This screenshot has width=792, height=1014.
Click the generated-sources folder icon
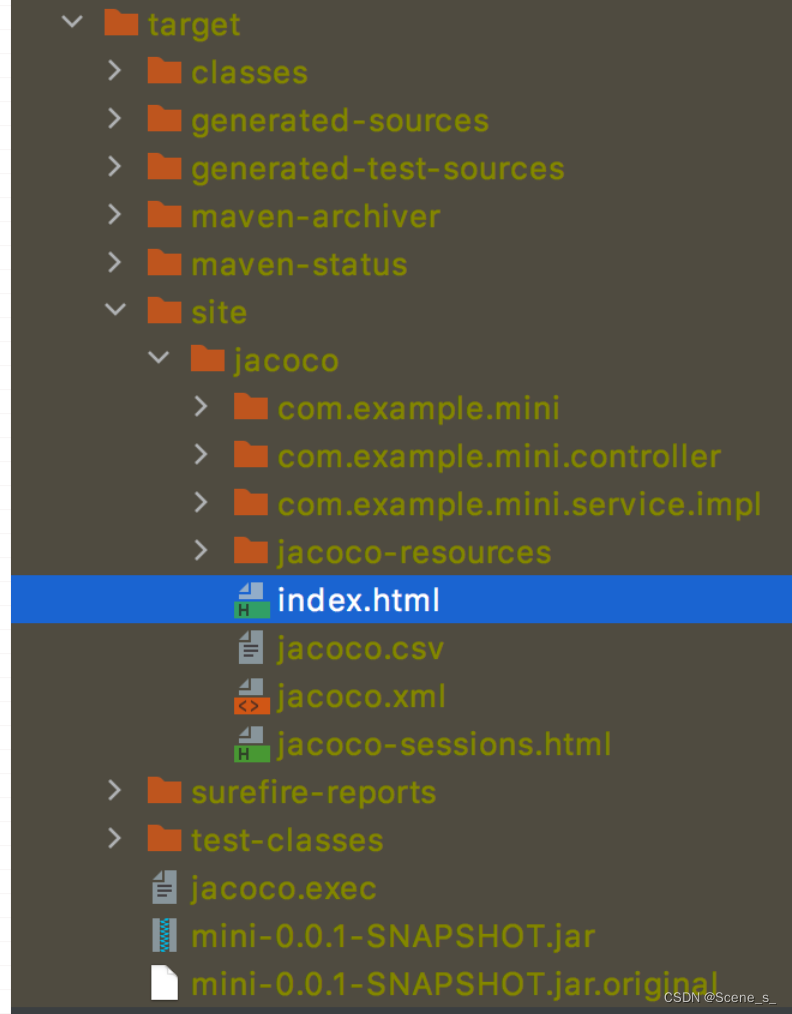click(164, 118)
